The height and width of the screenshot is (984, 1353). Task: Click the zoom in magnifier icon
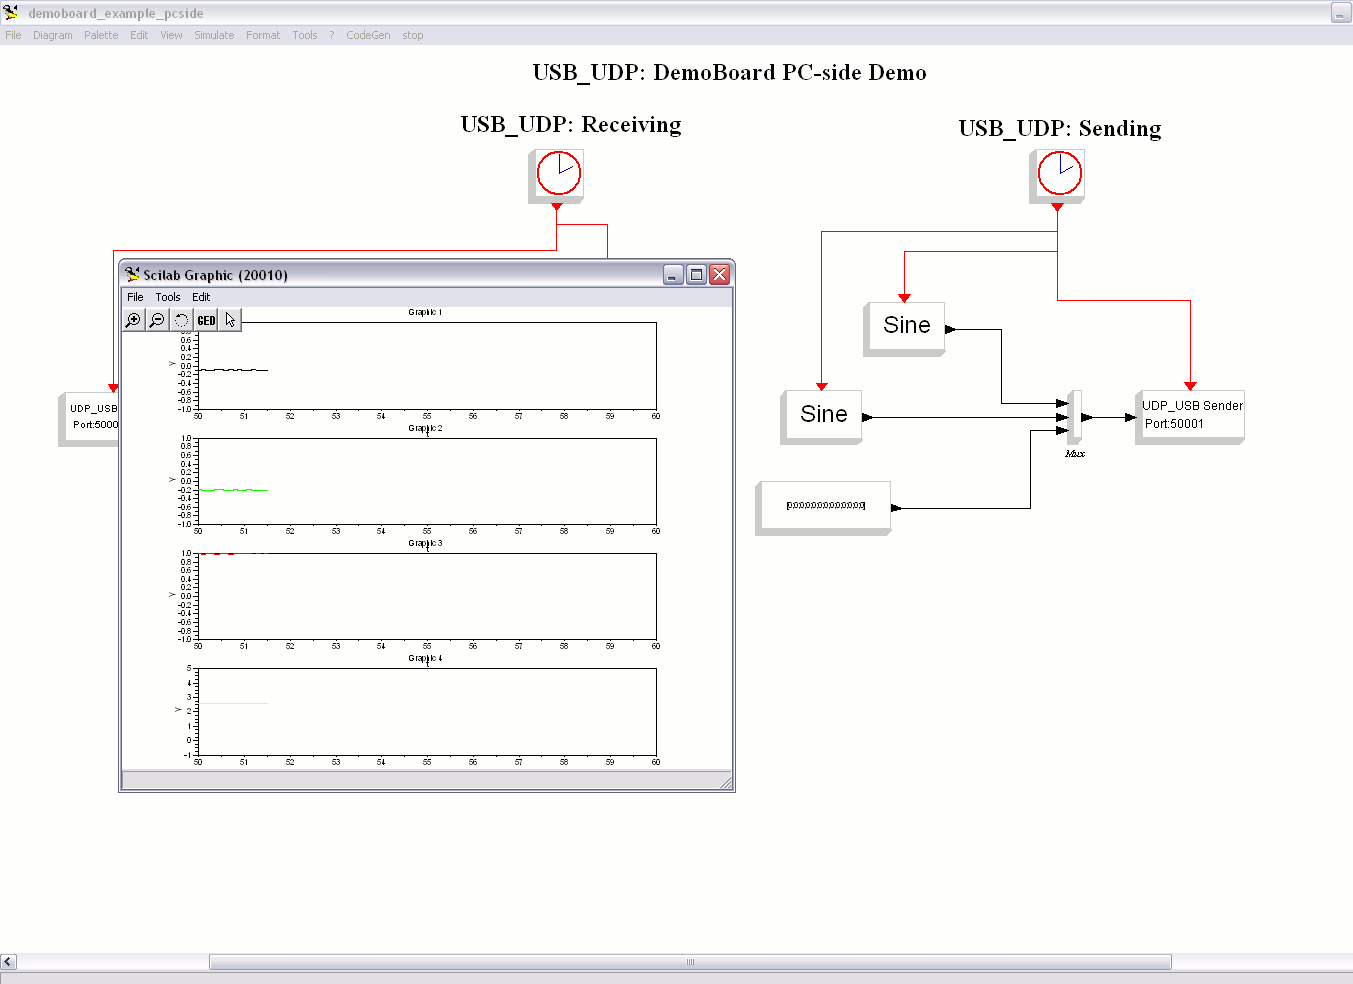(x=133, y=320)
